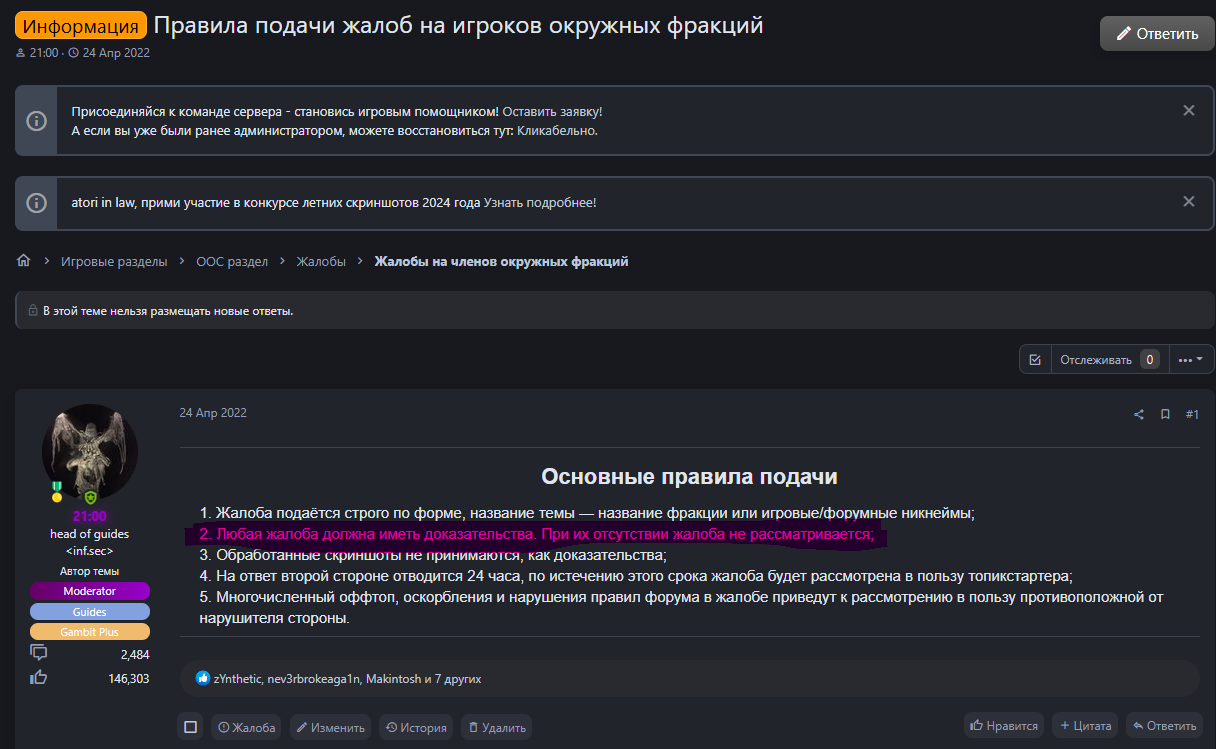Close the summer screenshot contest notice

(x=1189, y=202)
